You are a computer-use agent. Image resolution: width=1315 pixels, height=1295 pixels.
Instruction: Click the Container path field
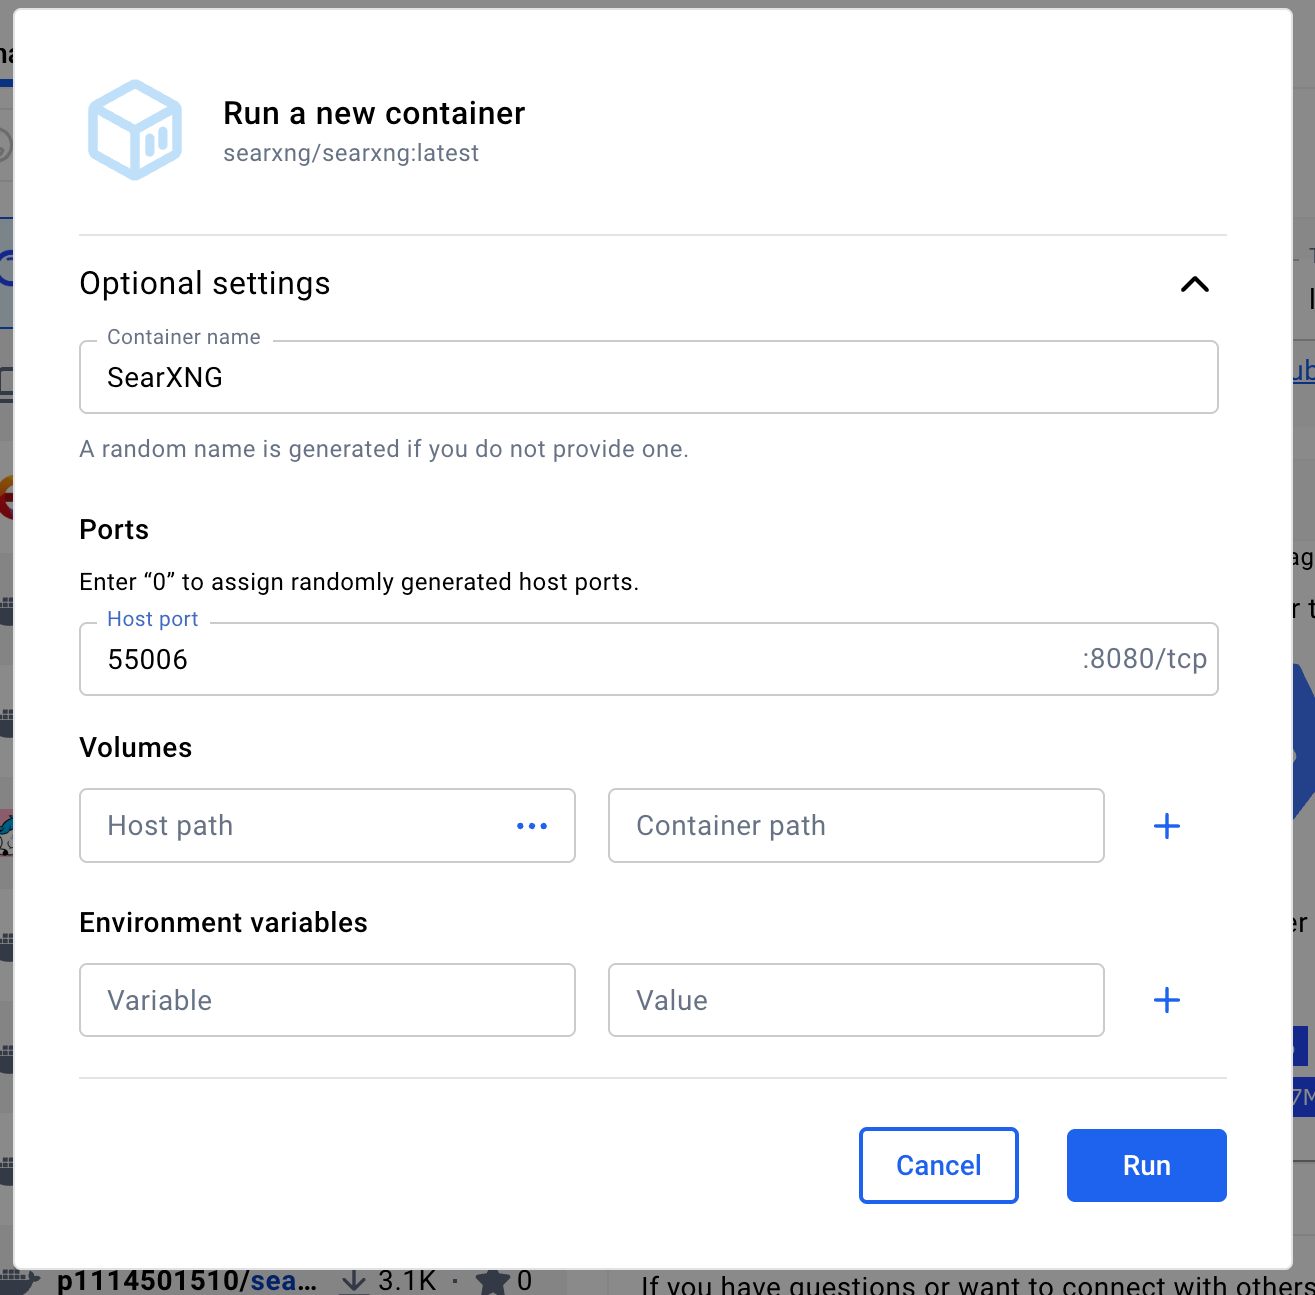856,826
